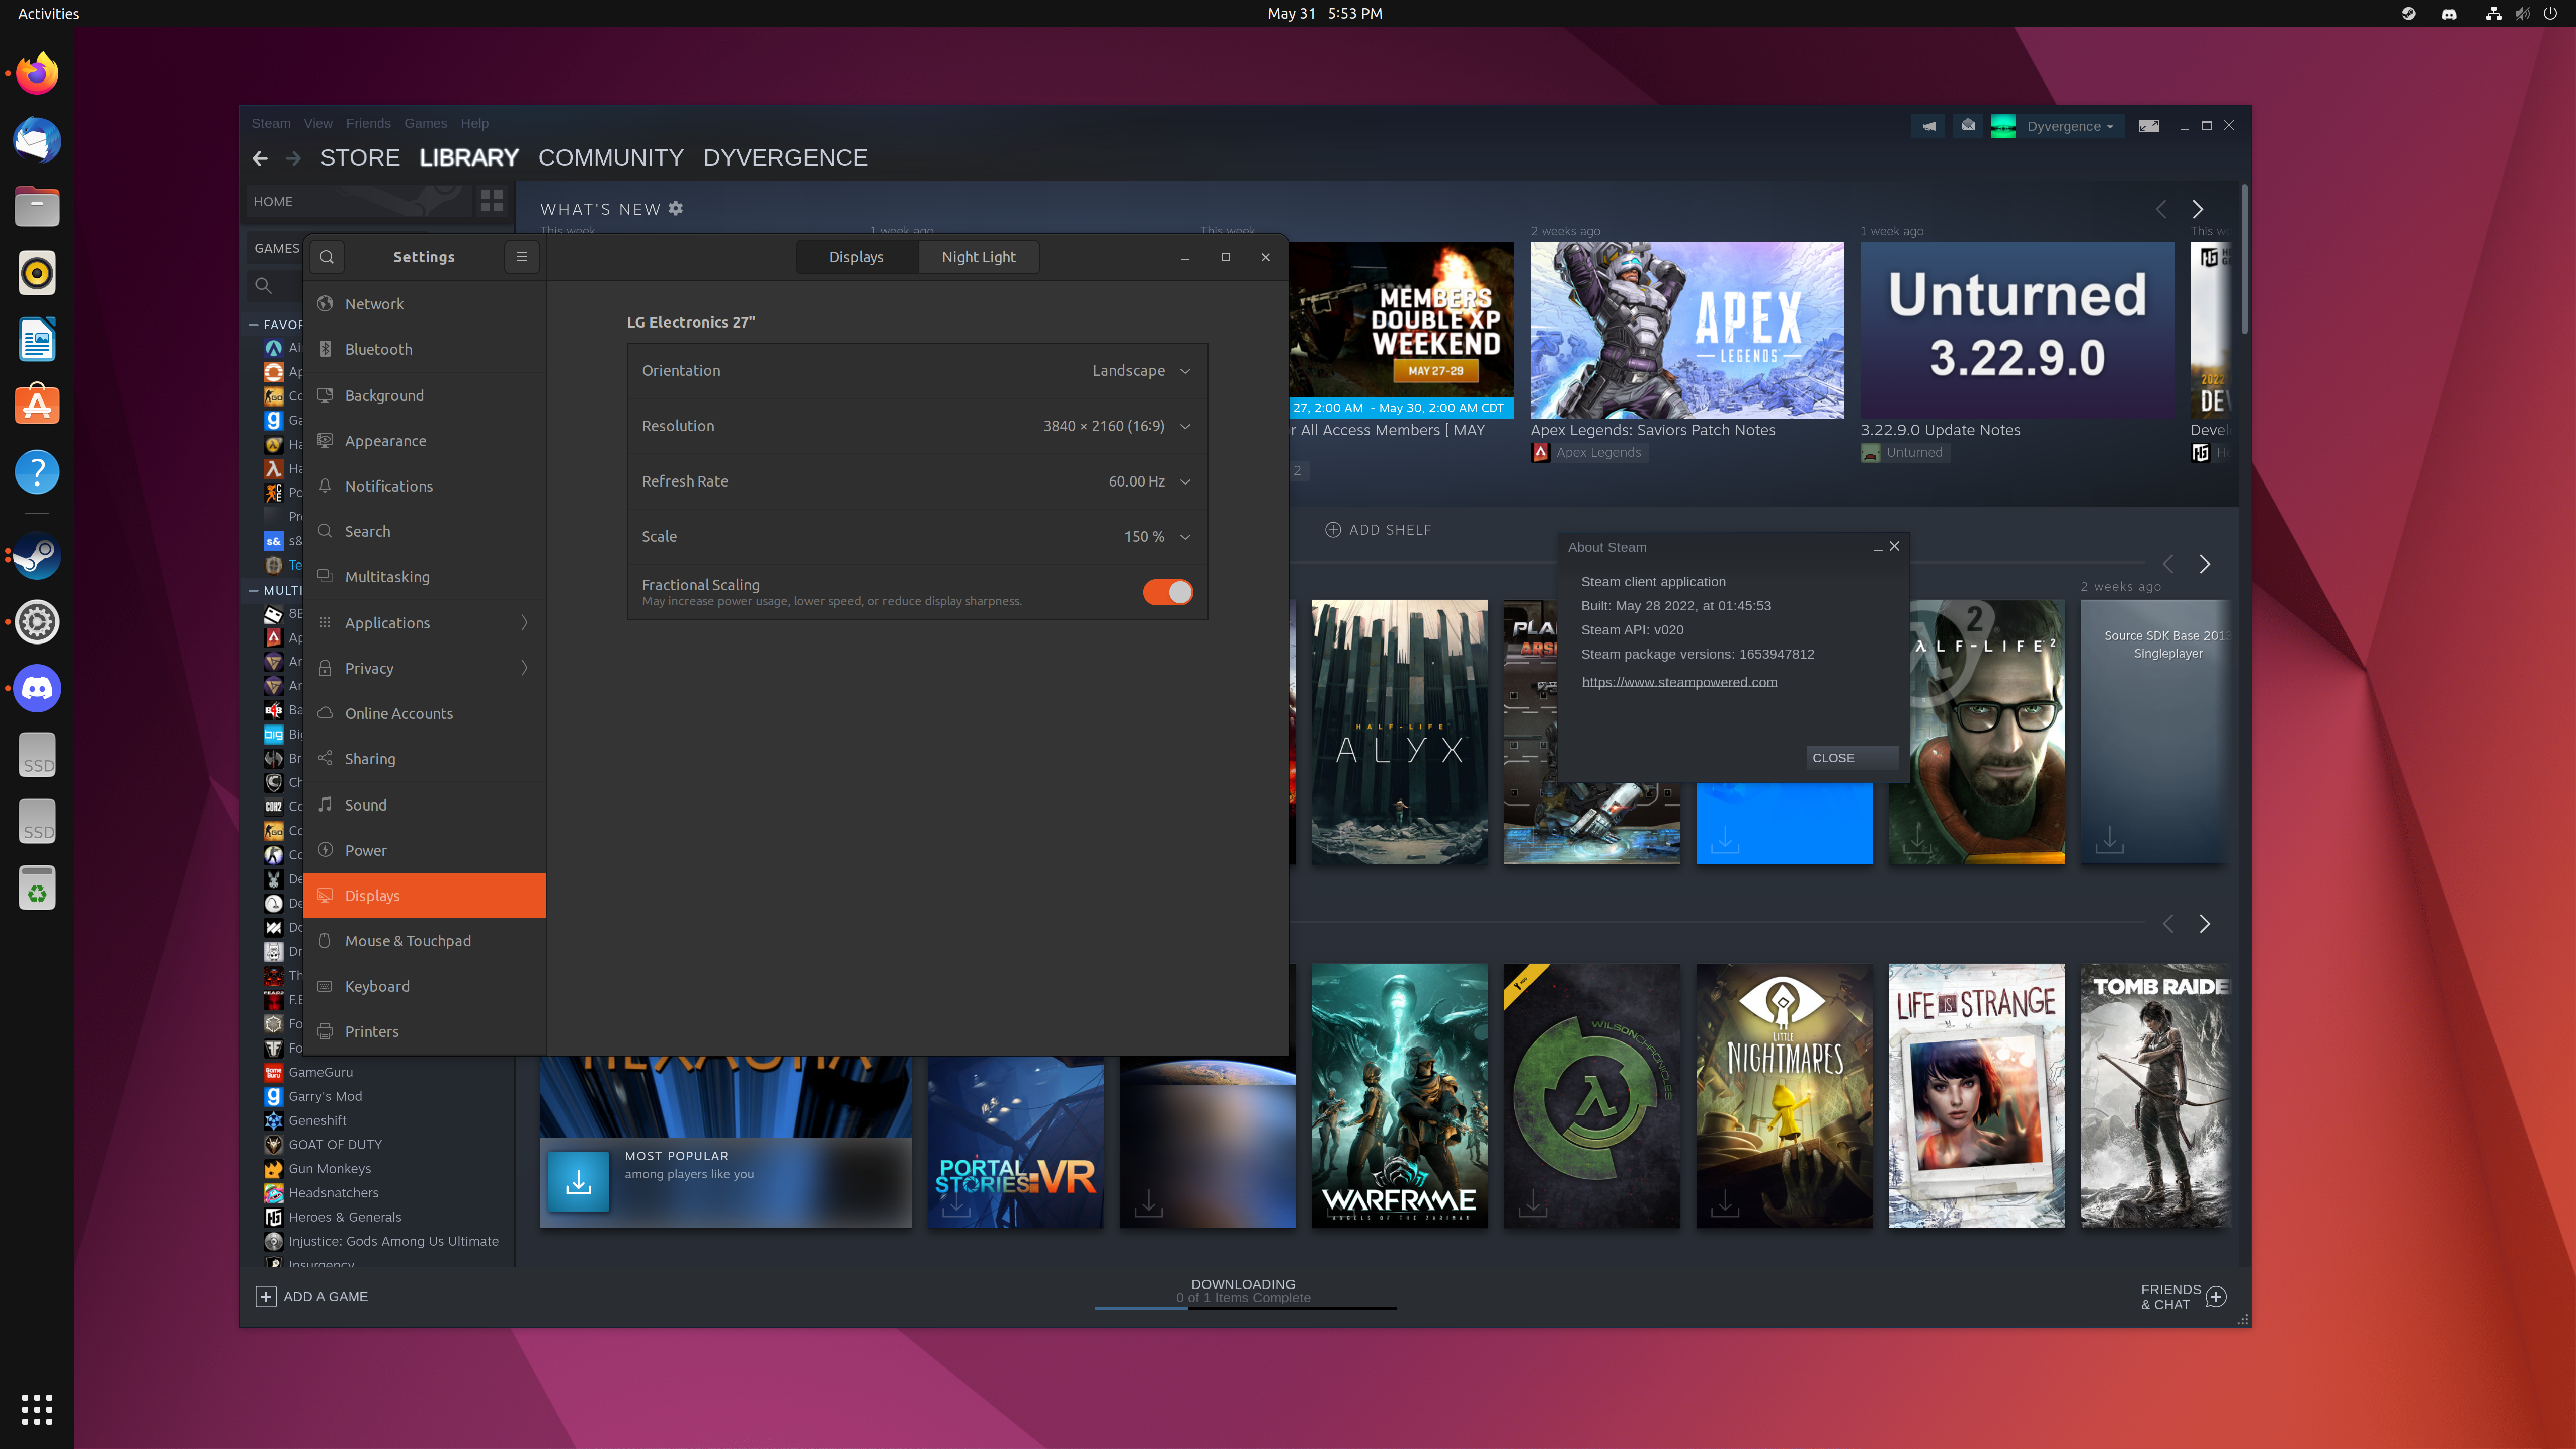
Task: Open the Little Nightmares game cover
Action: [1784, 1096]
